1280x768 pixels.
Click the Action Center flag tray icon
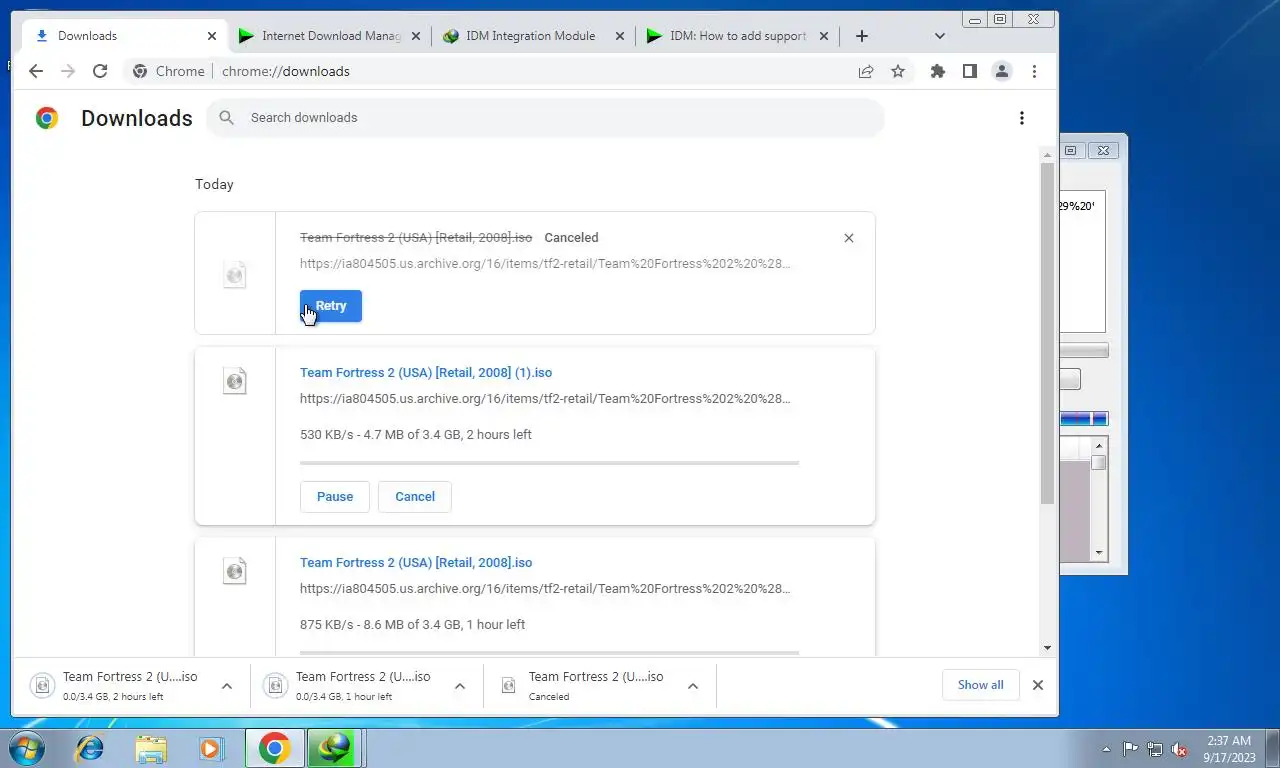click(x=1130, y=749)
